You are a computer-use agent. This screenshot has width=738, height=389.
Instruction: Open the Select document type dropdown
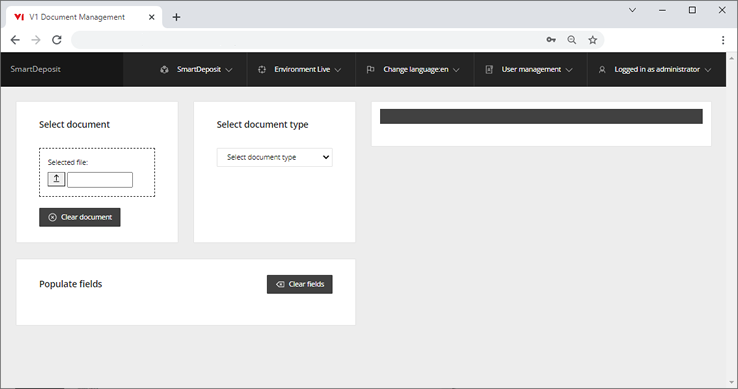pyautogui.click(x=274, y=157)
